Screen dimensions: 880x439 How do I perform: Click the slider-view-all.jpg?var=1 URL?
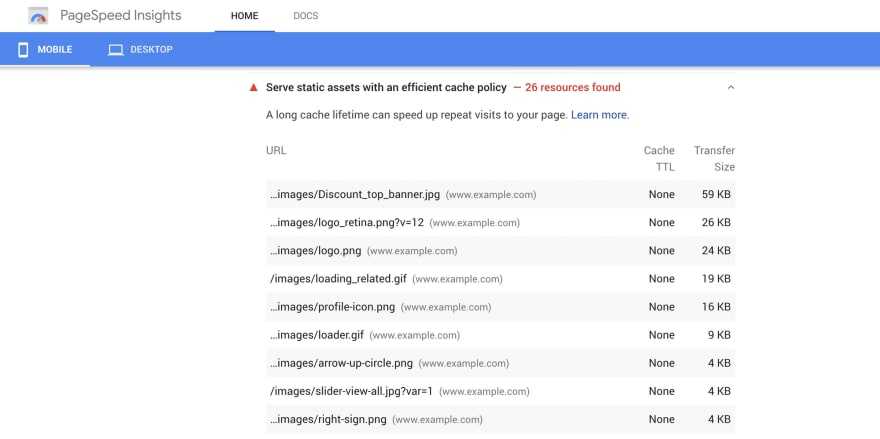[x=351, y=391]
